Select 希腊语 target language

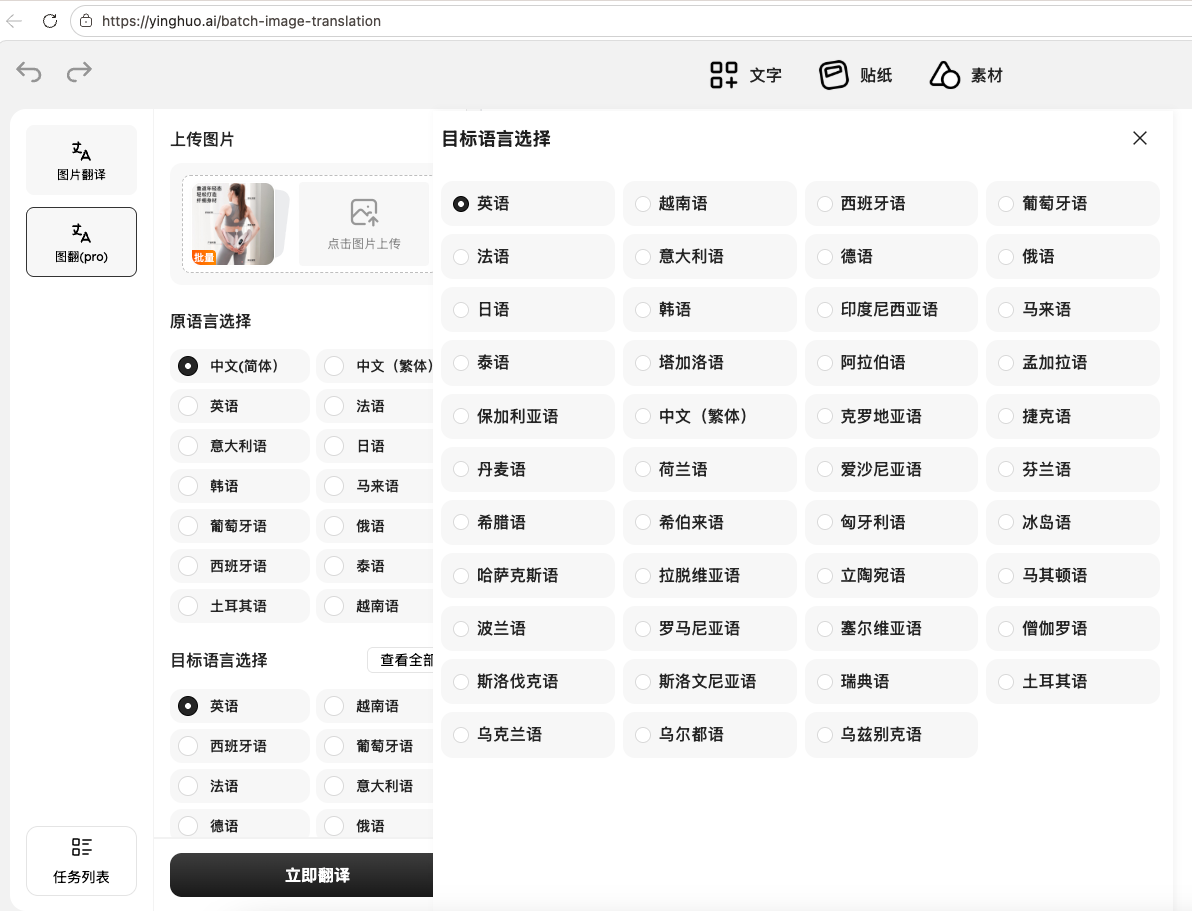click(528, 522)
